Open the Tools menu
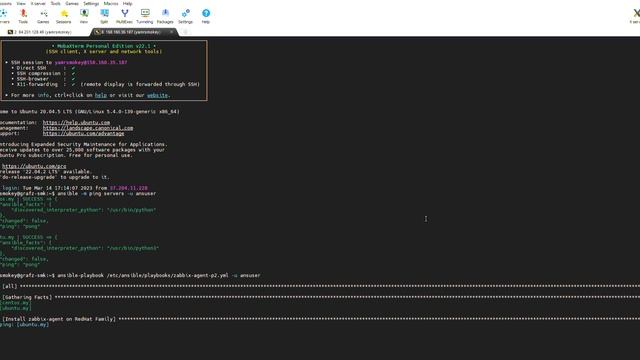The width and height of the screenshot is (640, 360). click(55, 3)
